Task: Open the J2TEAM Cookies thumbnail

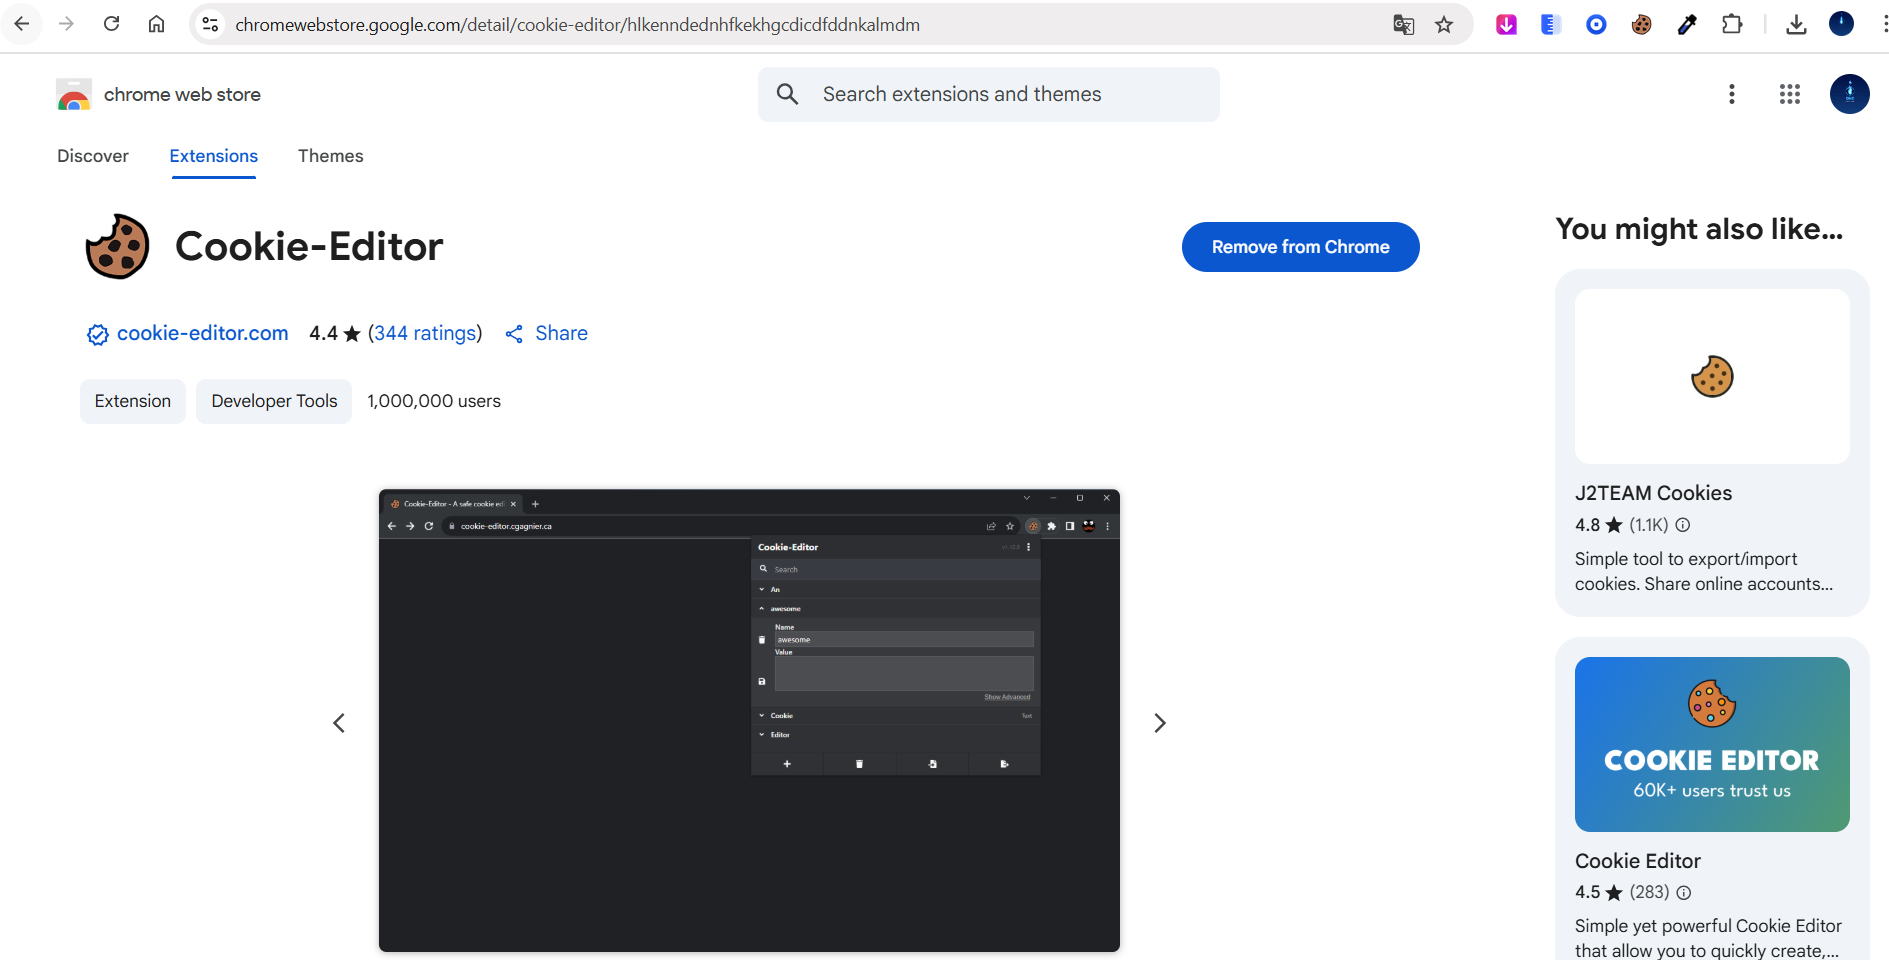Action: tap(1712, 376)
